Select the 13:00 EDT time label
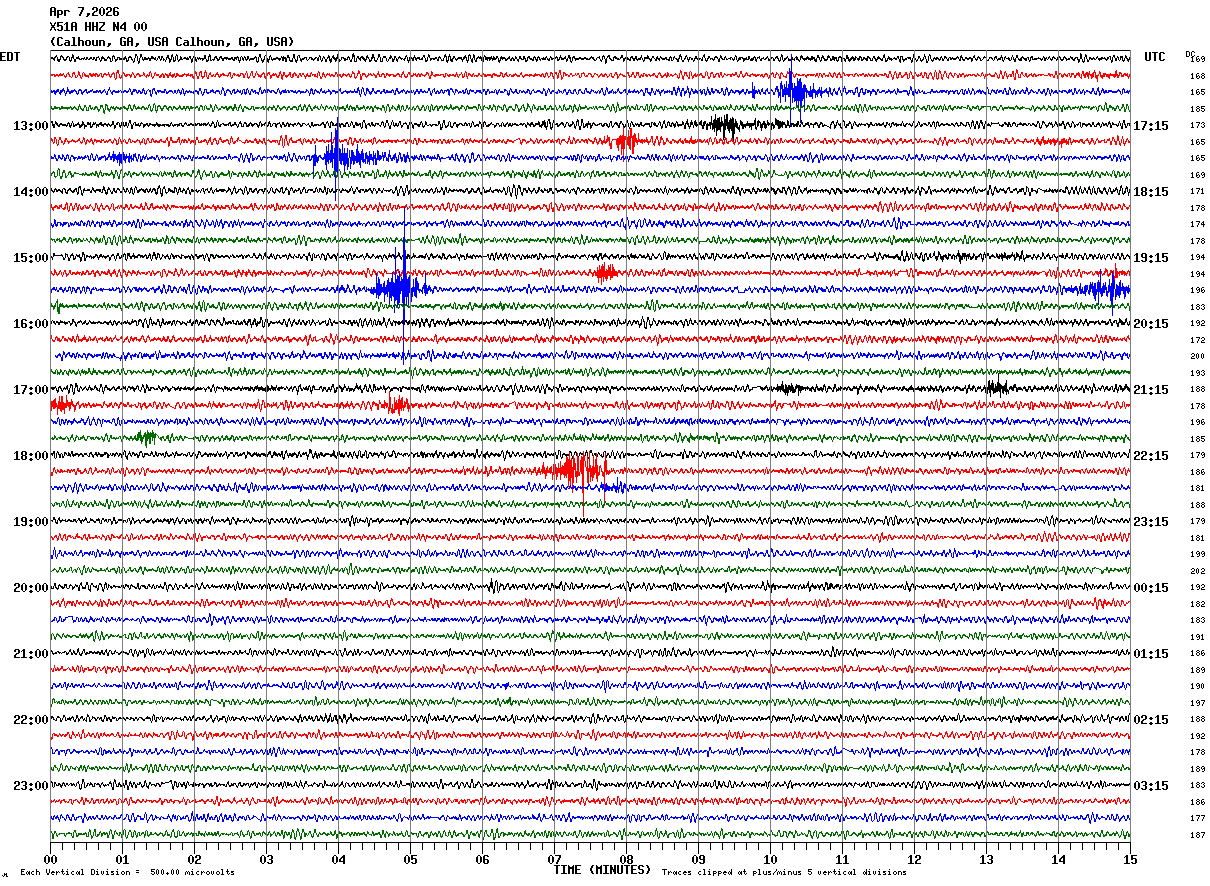The width and height of the screenshot is (1210, 886). [x=31, y=126]
